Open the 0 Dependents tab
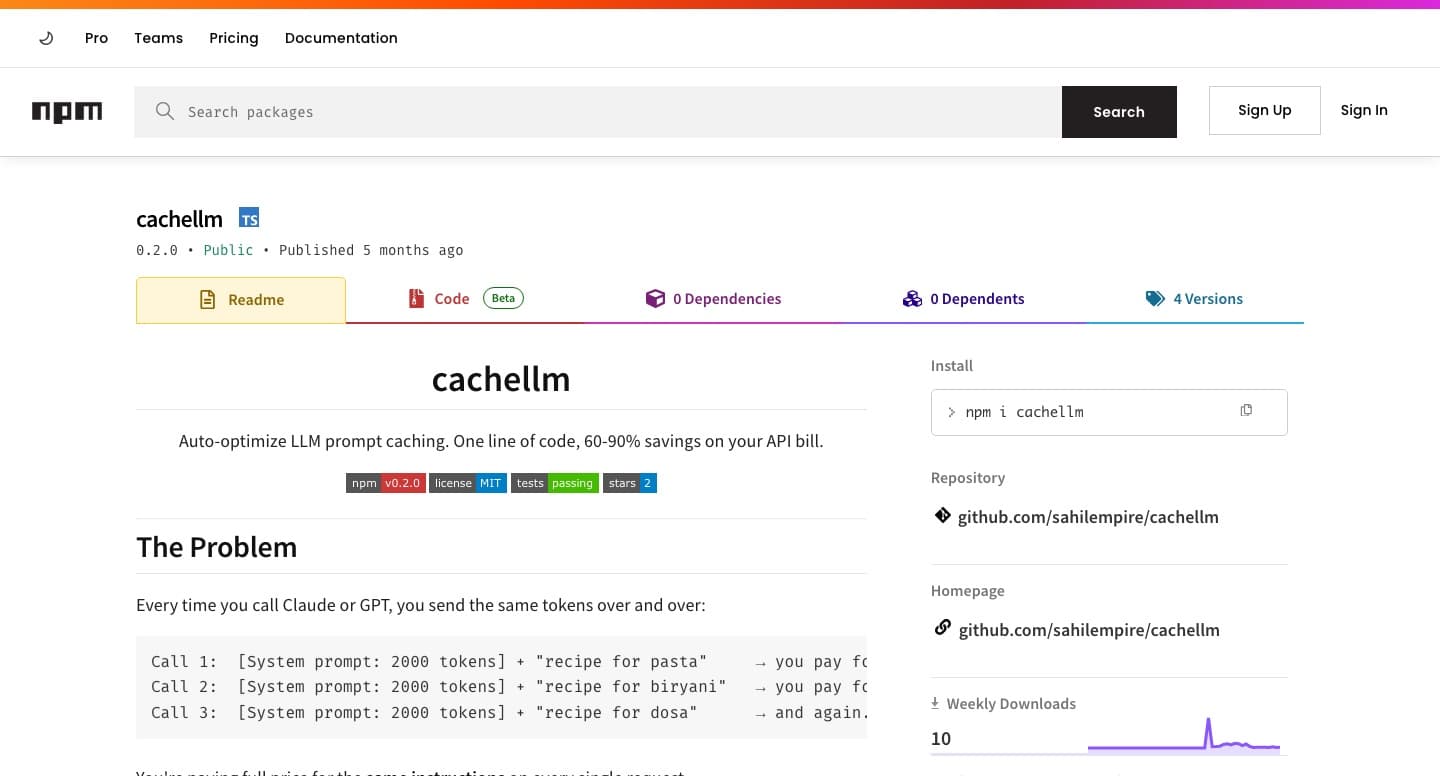Screen dimensions: 1440x776 [963, 299]
